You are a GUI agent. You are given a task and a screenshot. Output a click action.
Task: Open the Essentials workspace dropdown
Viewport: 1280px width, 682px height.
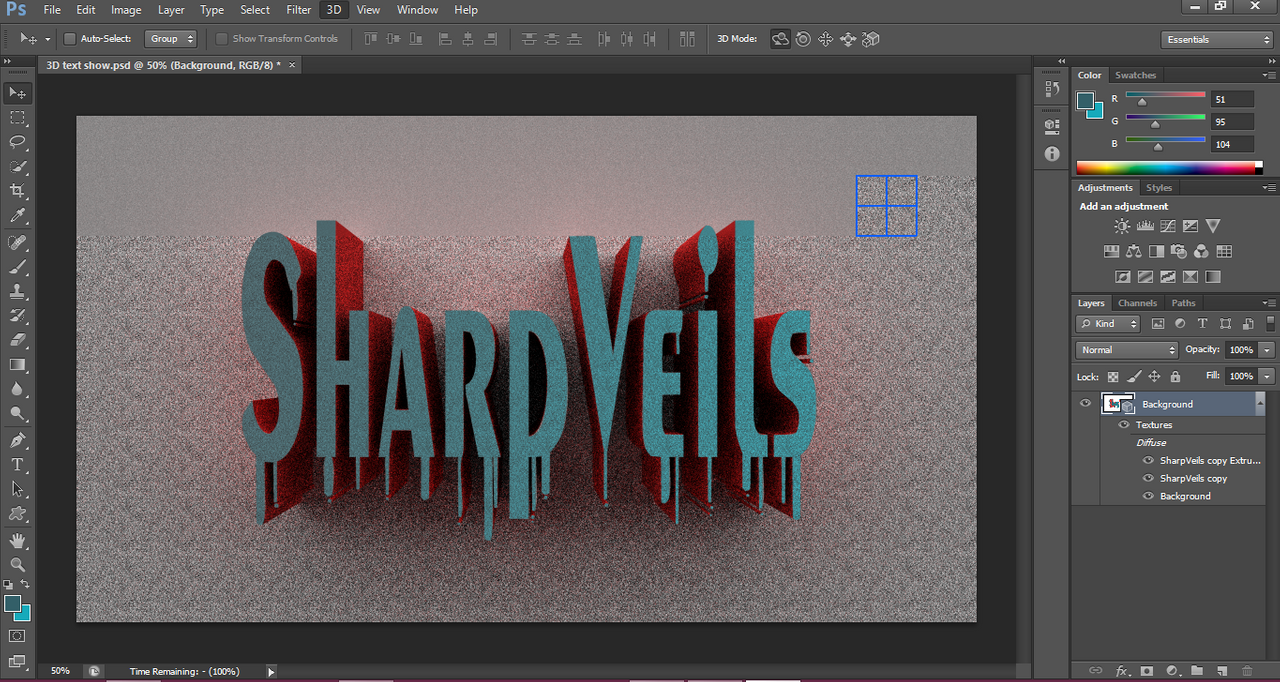point(1217,39)
